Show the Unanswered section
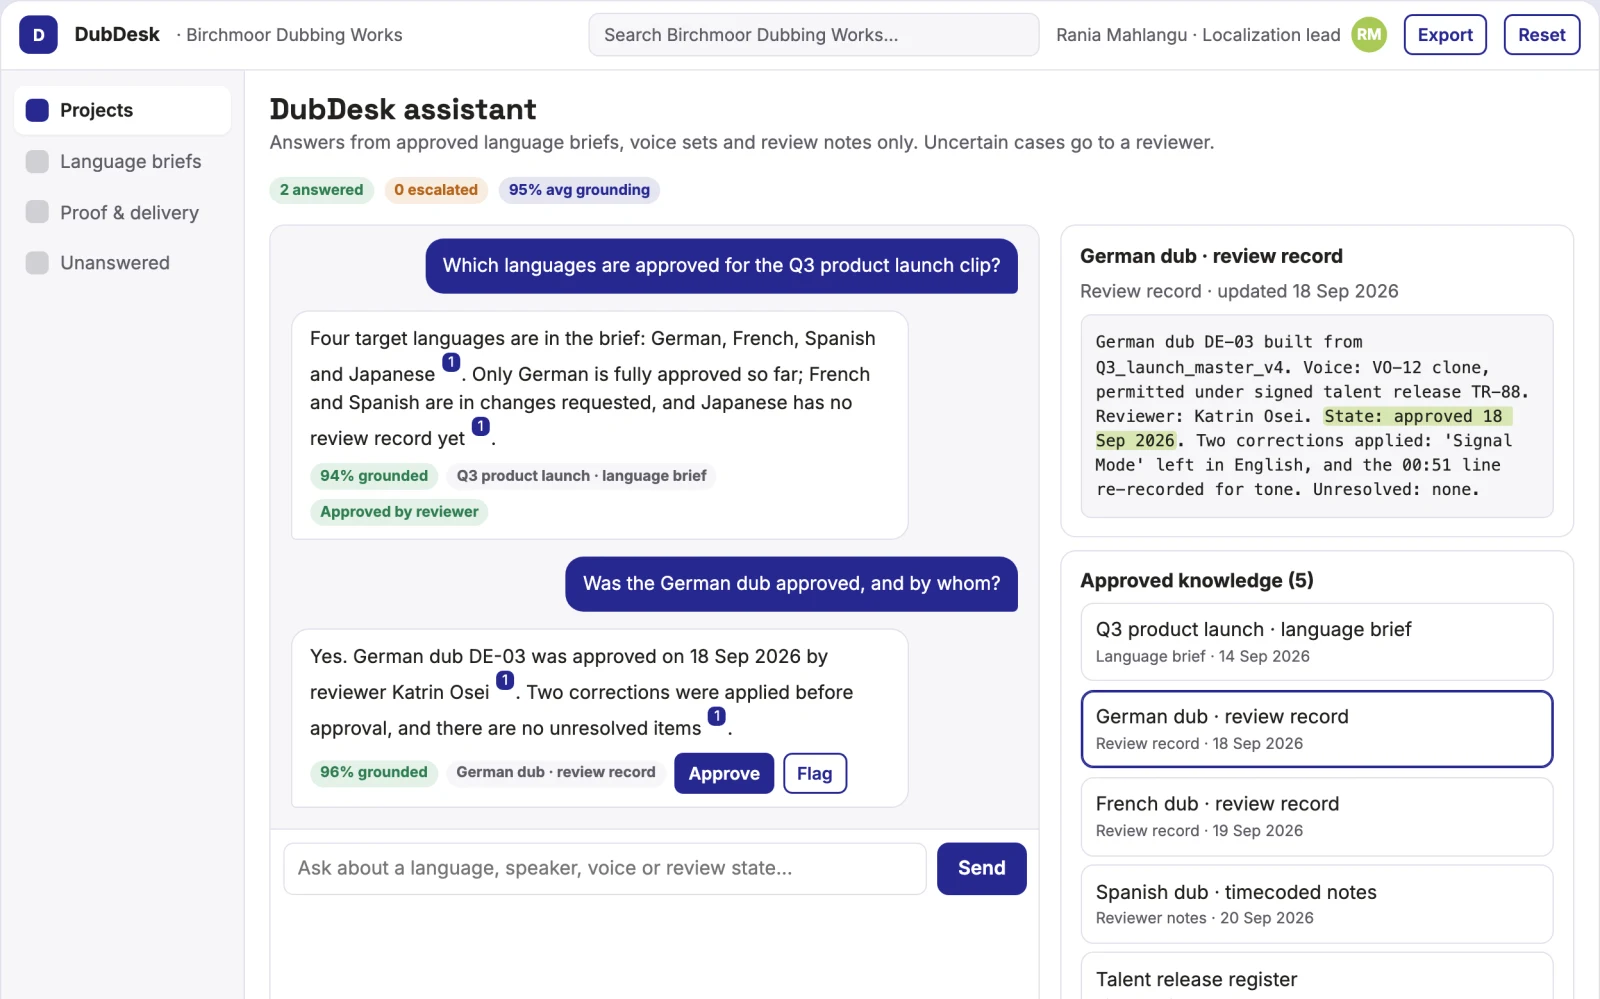 point(122,263)
